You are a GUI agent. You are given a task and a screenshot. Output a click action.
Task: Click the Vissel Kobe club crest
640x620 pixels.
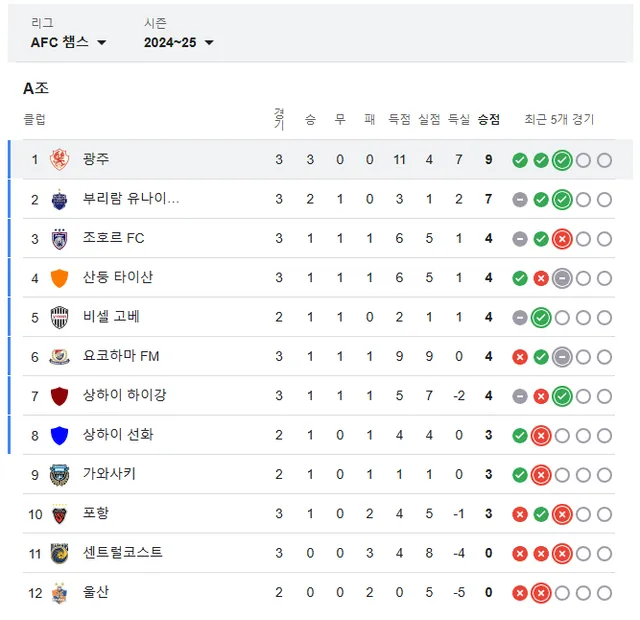coord(60,317)
